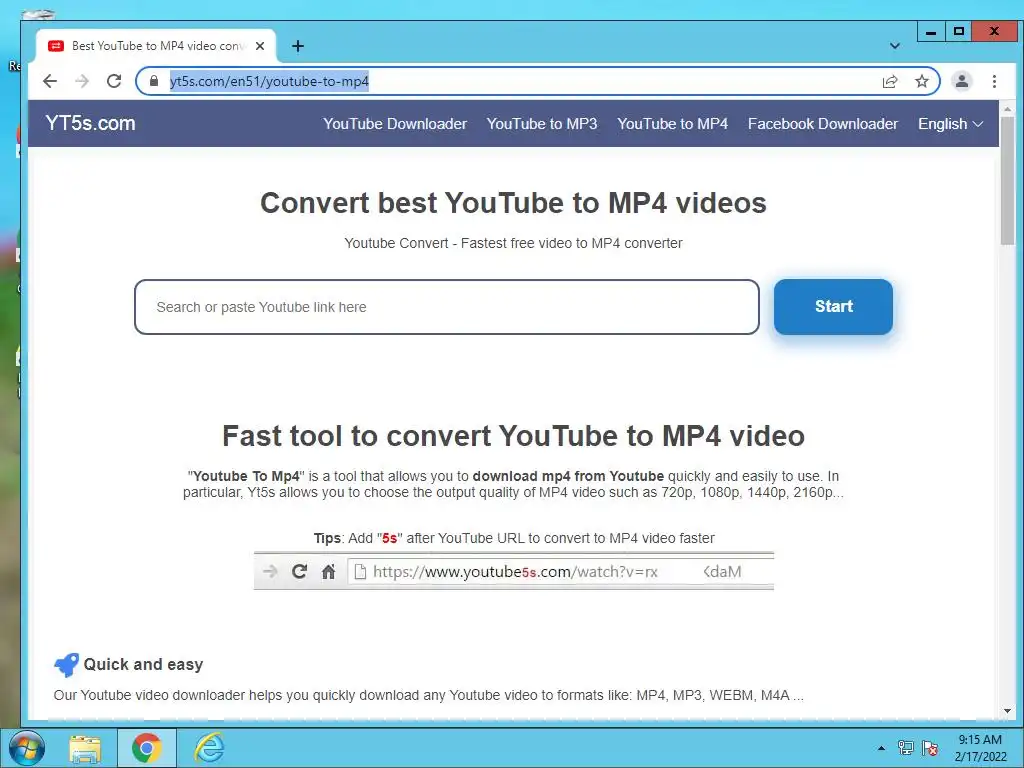Show hidden tray icons arrow
Screen dimensions: 1024x768
point(882,748)
